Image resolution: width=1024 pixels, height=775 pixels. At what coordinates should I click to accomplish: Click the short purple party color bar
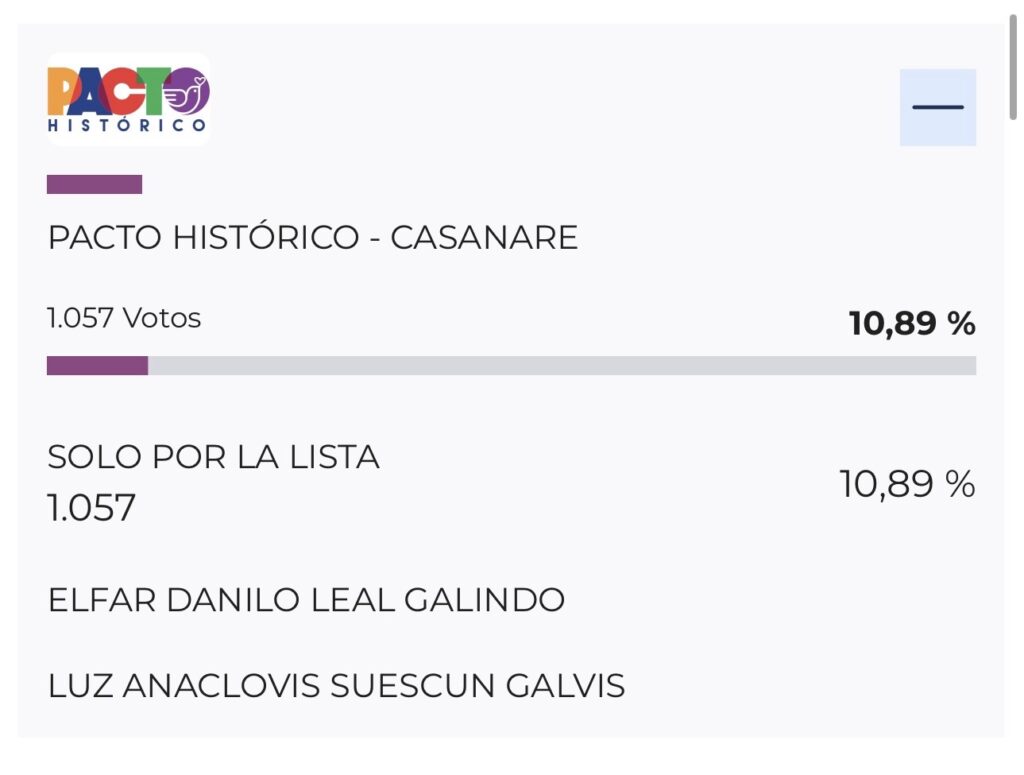coord(94,184)
